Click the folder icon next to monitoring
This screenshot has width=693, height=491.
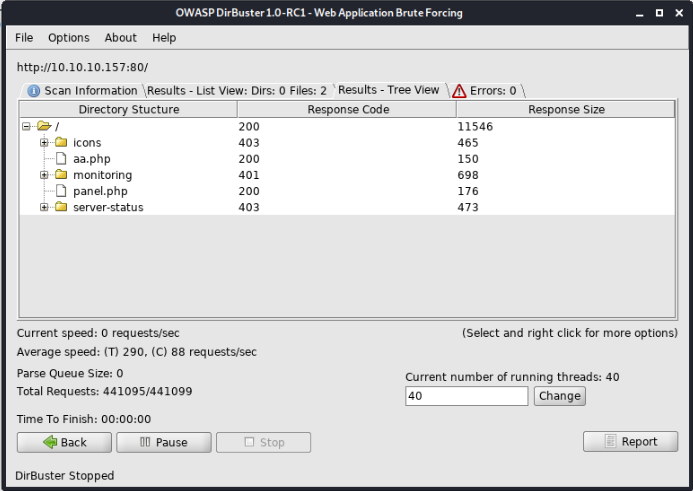61,175
